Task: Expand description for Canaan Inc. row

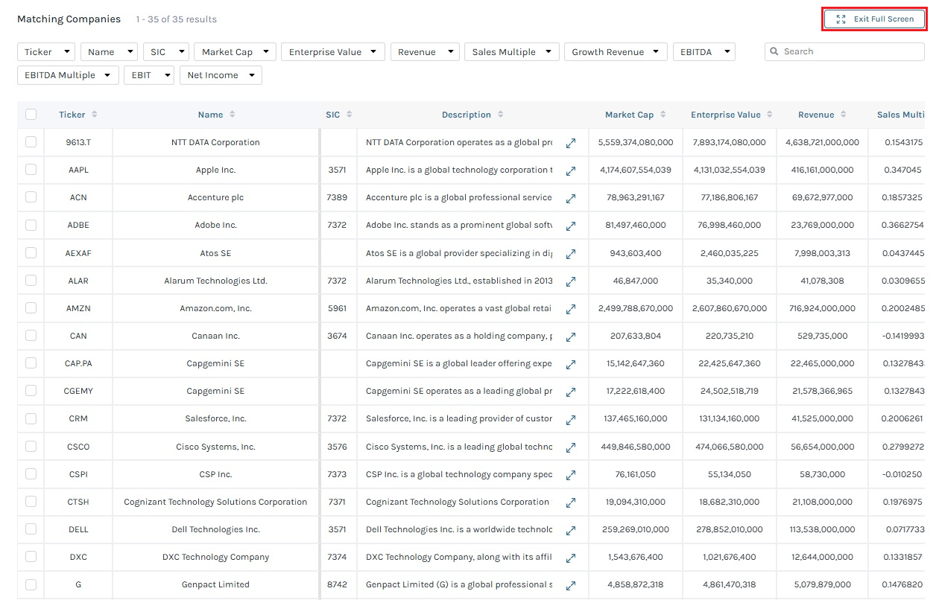Action: click(x=571, y=337)
